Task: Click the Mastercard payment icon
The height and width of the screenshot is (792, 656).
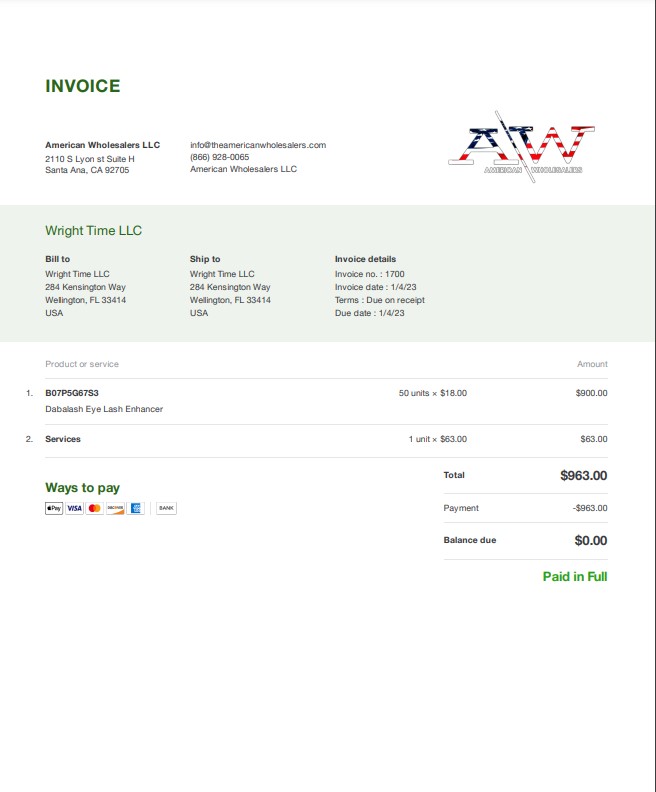Action: point(94,508)
